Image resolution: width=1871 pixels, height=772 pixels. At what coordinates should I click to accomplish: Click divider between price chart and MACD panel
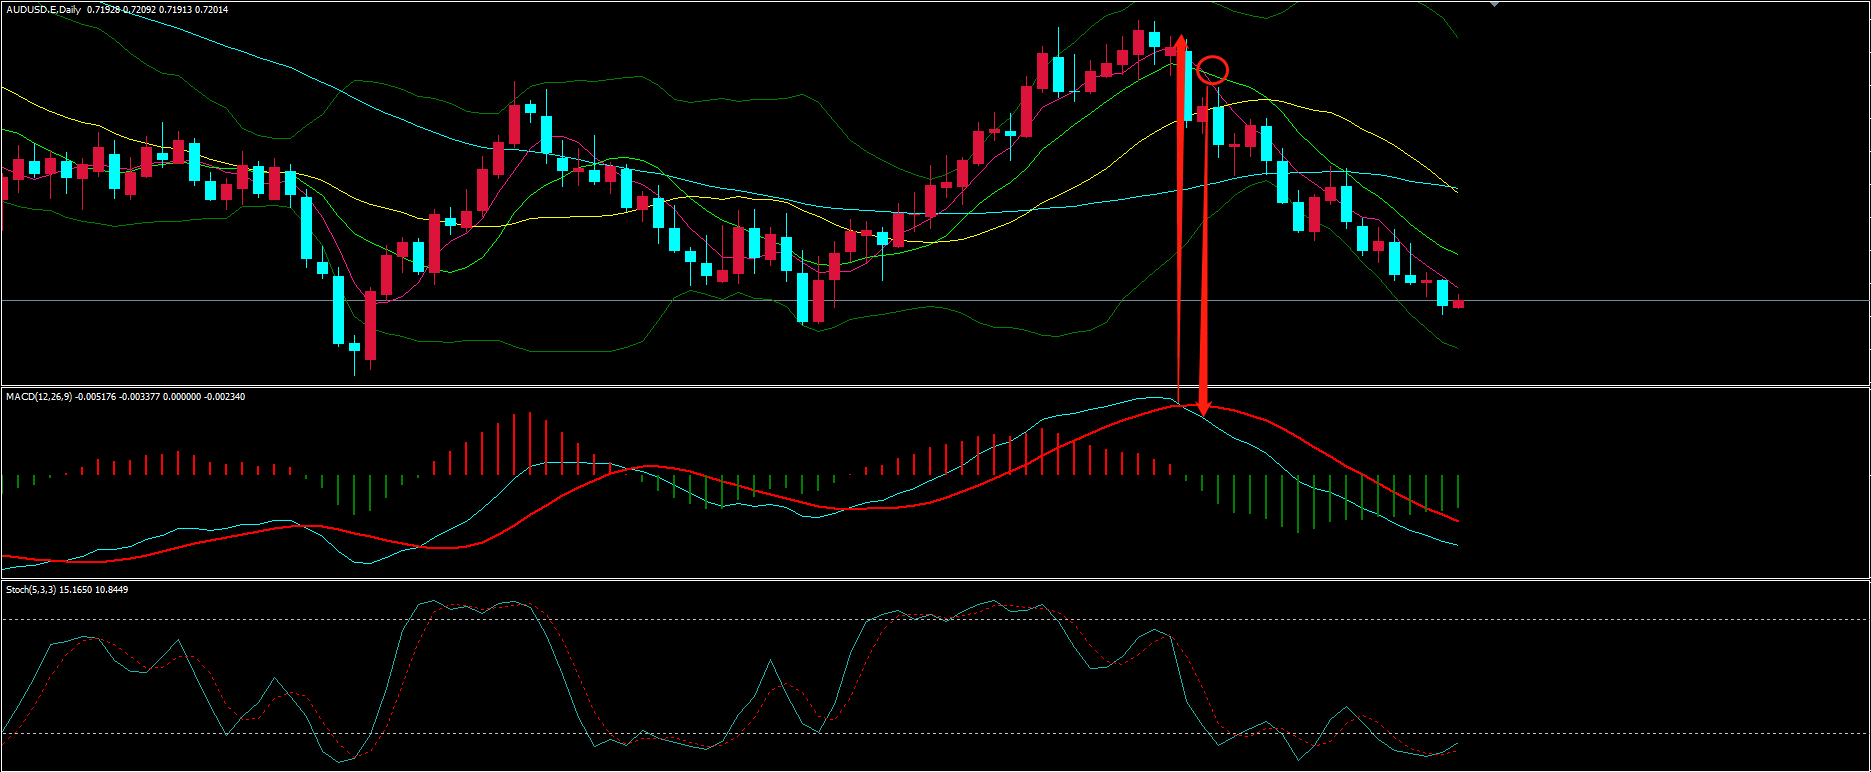pyautogui.click(x=935, y=386)
